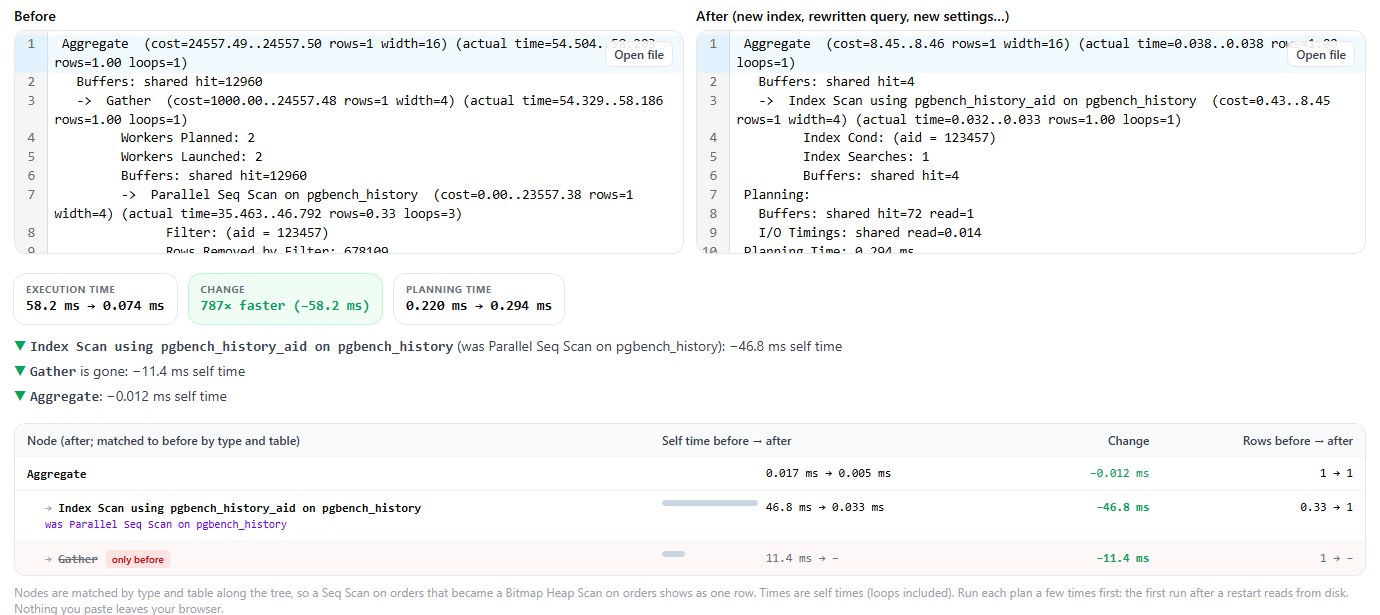The width and height of the screenshot is (1380, 615).
Task: Click green down arrow beside Gather is gone
Action: click(x=21, y=371)
